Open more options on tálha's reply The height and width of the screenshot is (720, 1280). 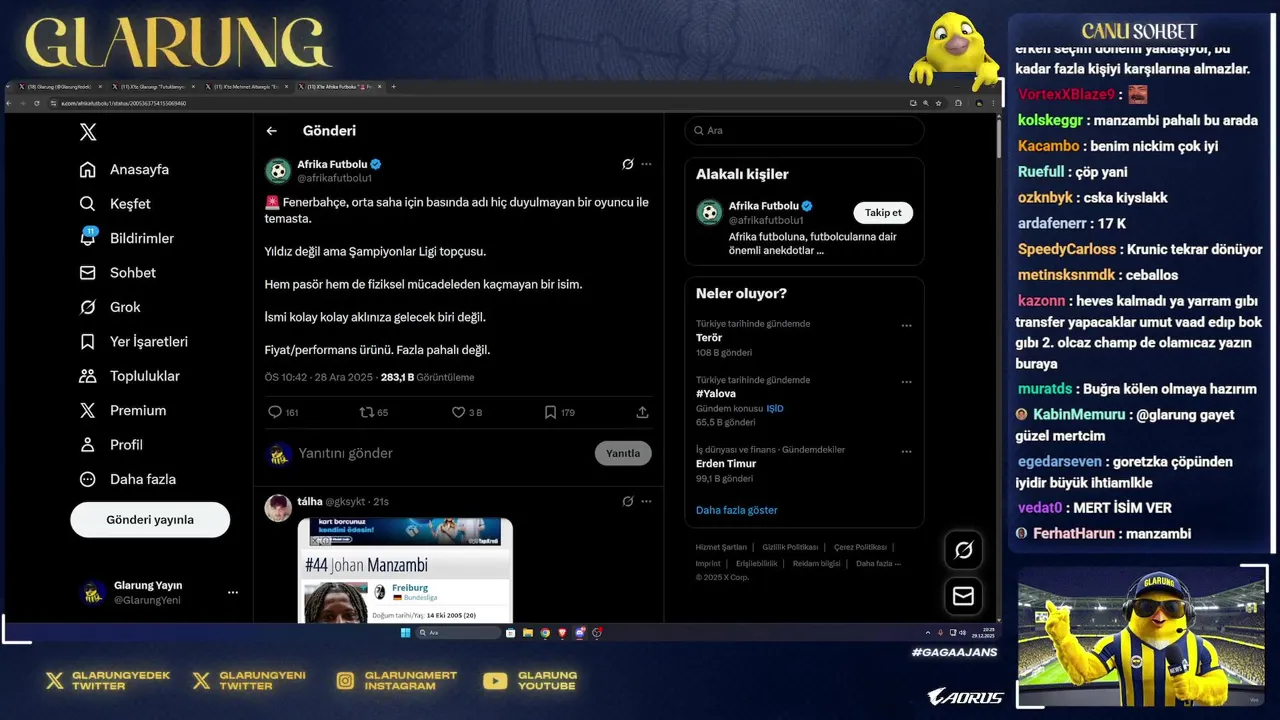click(646, 501)
